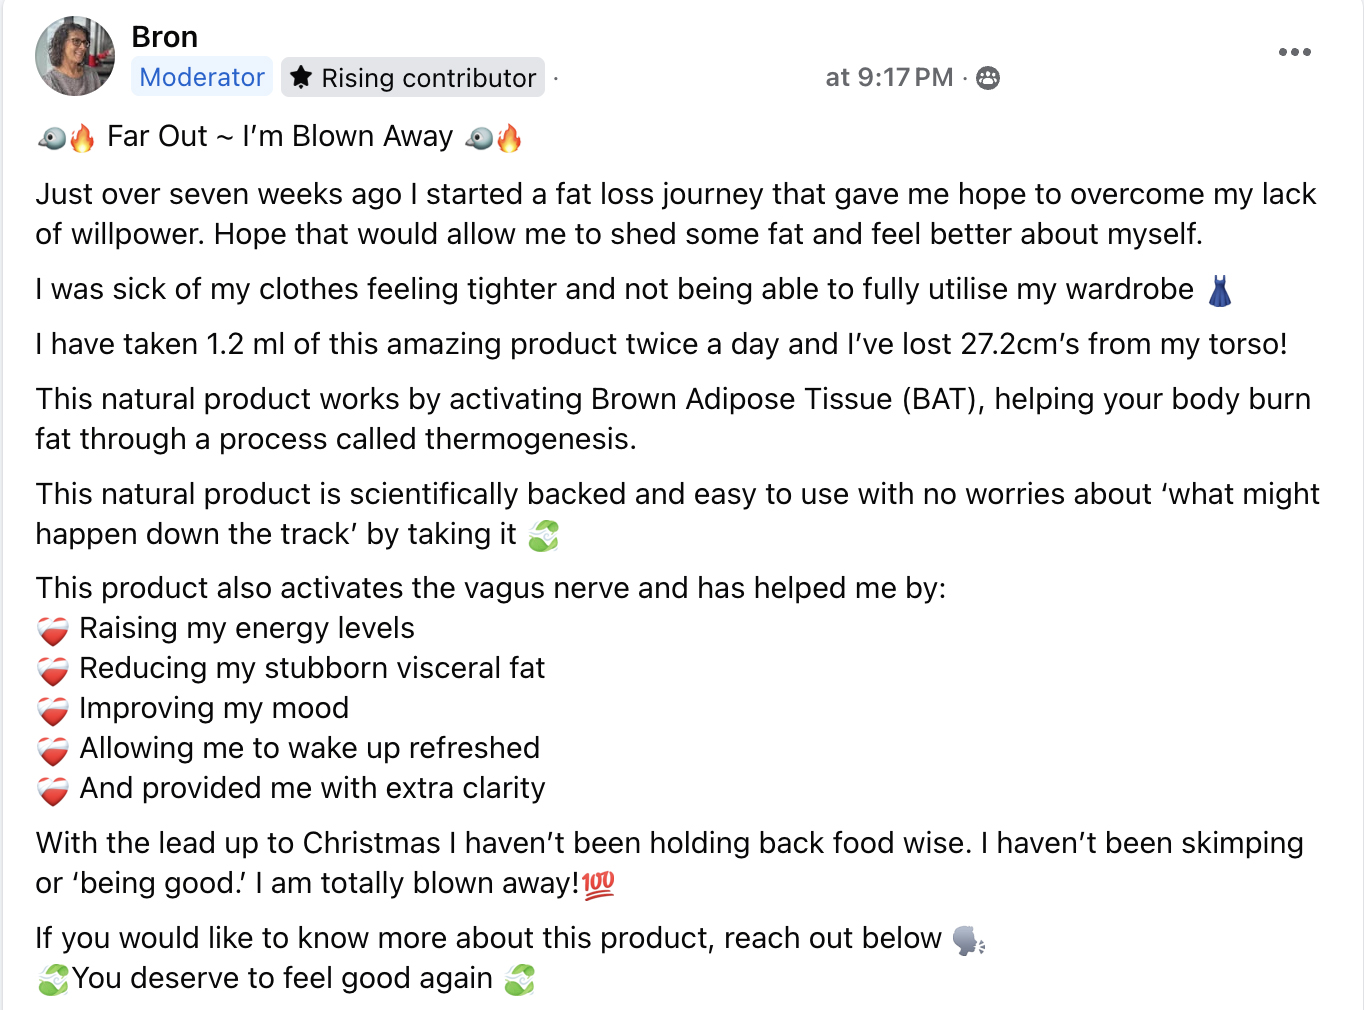Click the star icon in the contributor badge
1364x1010 pixels.
tap(301, 77)
